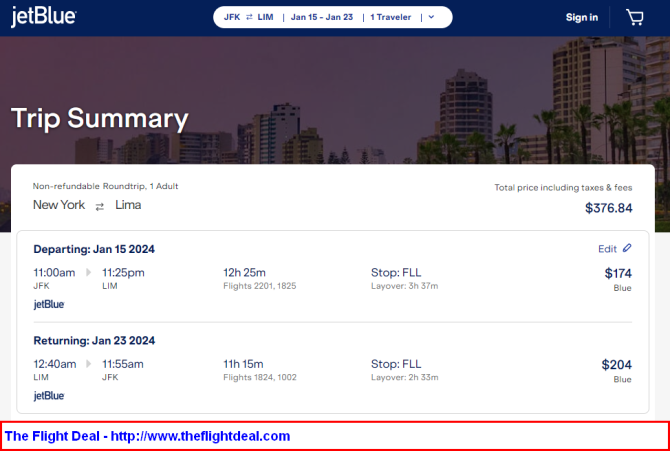Open the shopping cart icon
Screen dimensions: 670x451
(x=635, y=18)
